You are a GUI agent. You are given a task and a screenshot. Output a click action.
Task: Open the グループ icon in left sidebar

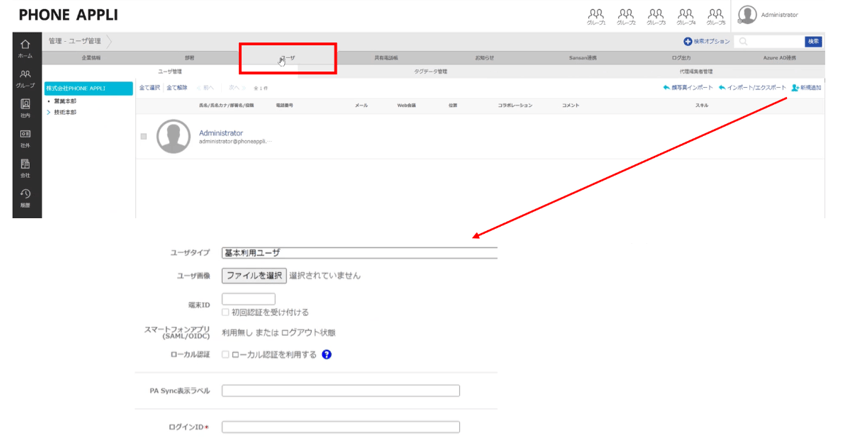point(25,79)
